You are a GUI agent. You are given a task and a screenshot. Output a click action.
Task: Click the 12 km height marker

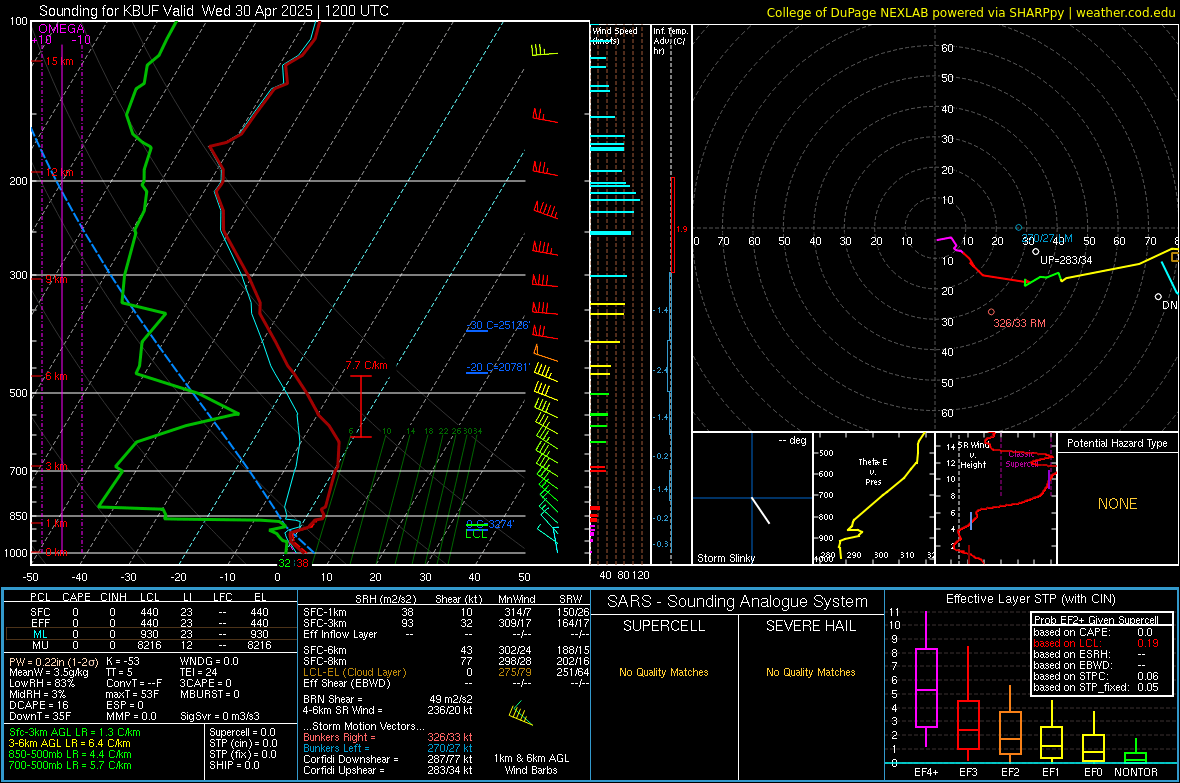tap(59, 172)
